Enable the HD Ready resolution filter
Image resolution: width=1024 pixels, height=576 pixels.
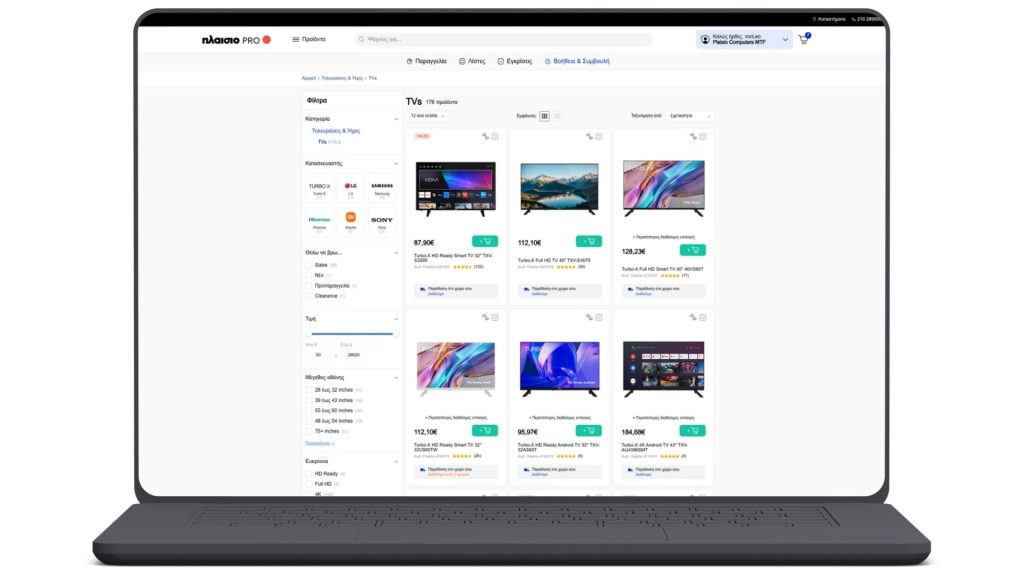(x=309, y=473)
